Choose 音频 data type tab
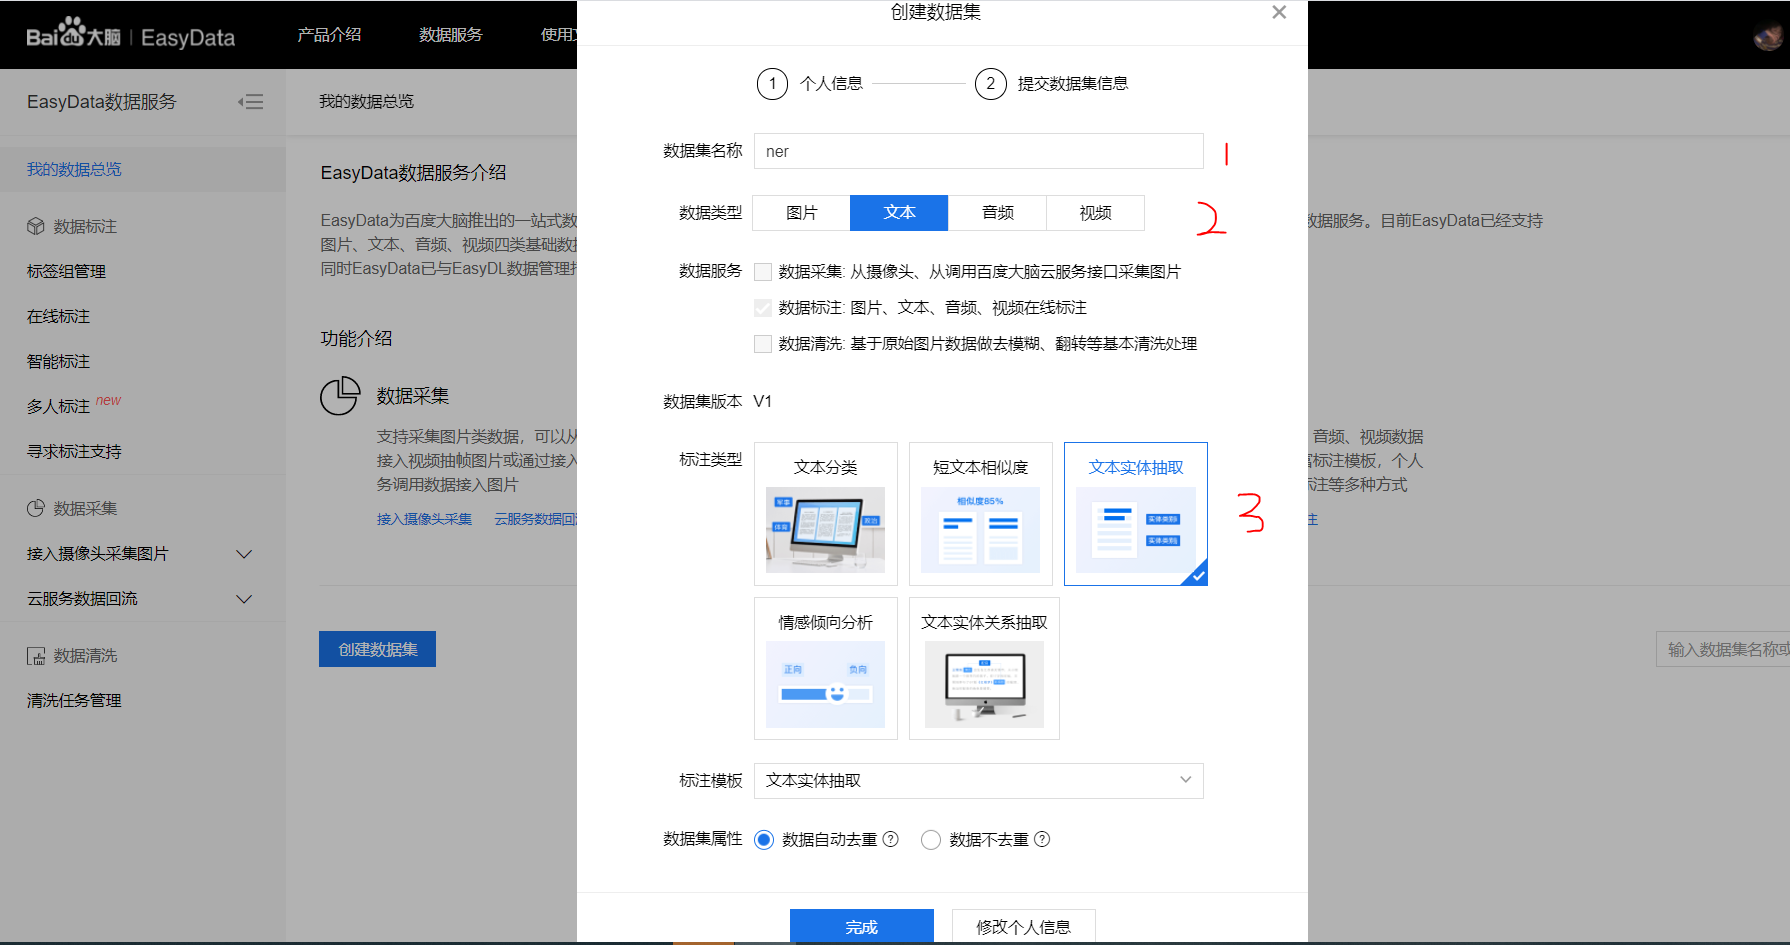This screenshot has width=1790, height=945. (998, 213)
